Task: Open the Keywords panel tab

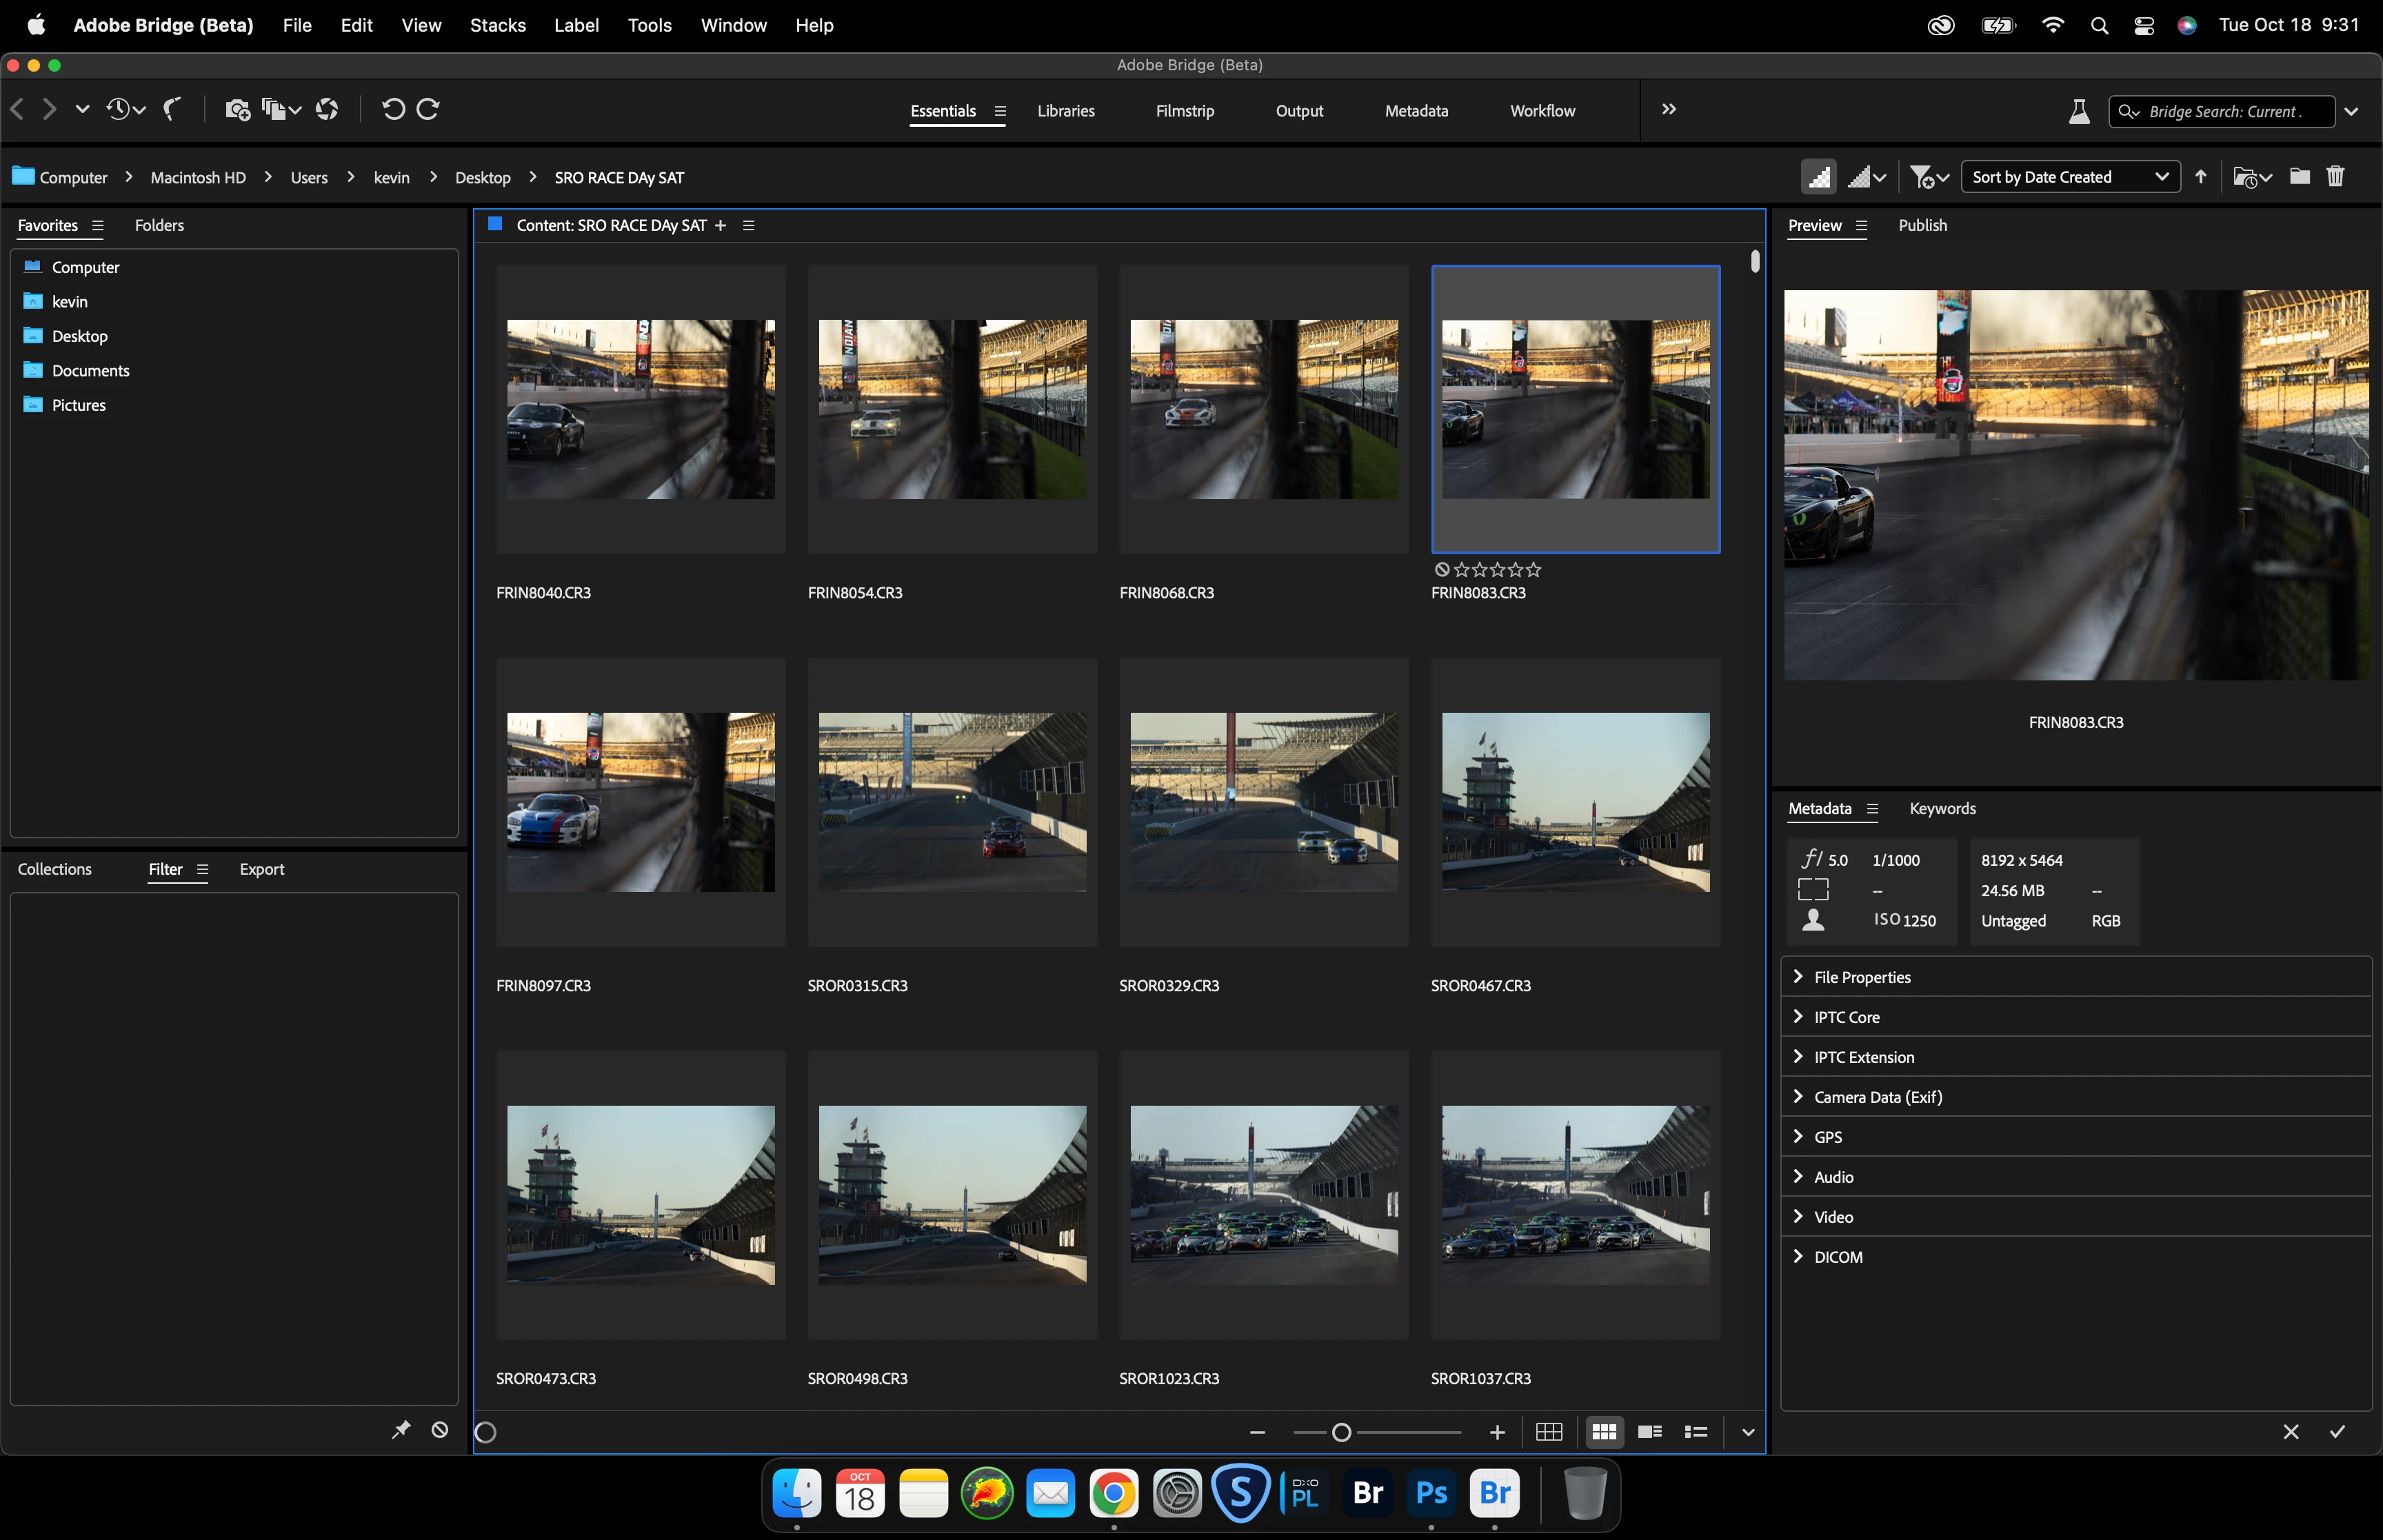Action: tap(1941, 808)
